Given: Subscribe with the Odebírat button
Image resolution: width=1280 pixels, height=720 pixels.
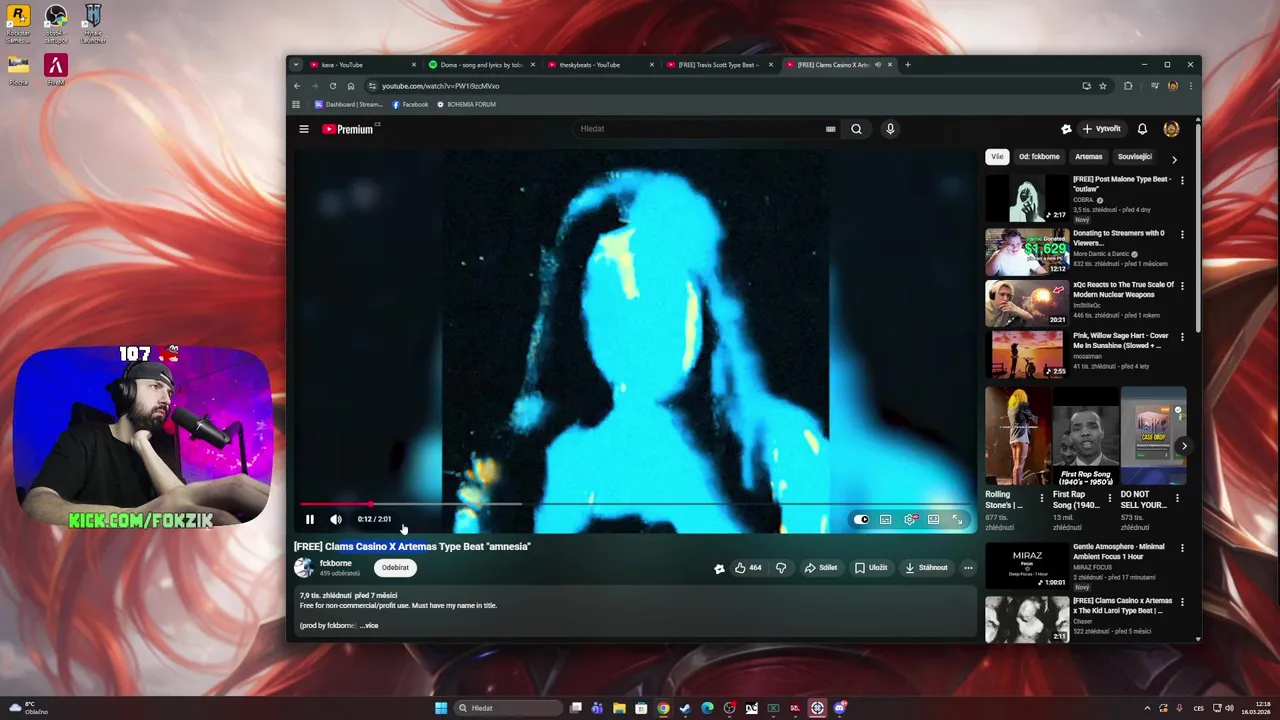Looking at the screenshot, I should pyautogui.click(x=395, y=567).
